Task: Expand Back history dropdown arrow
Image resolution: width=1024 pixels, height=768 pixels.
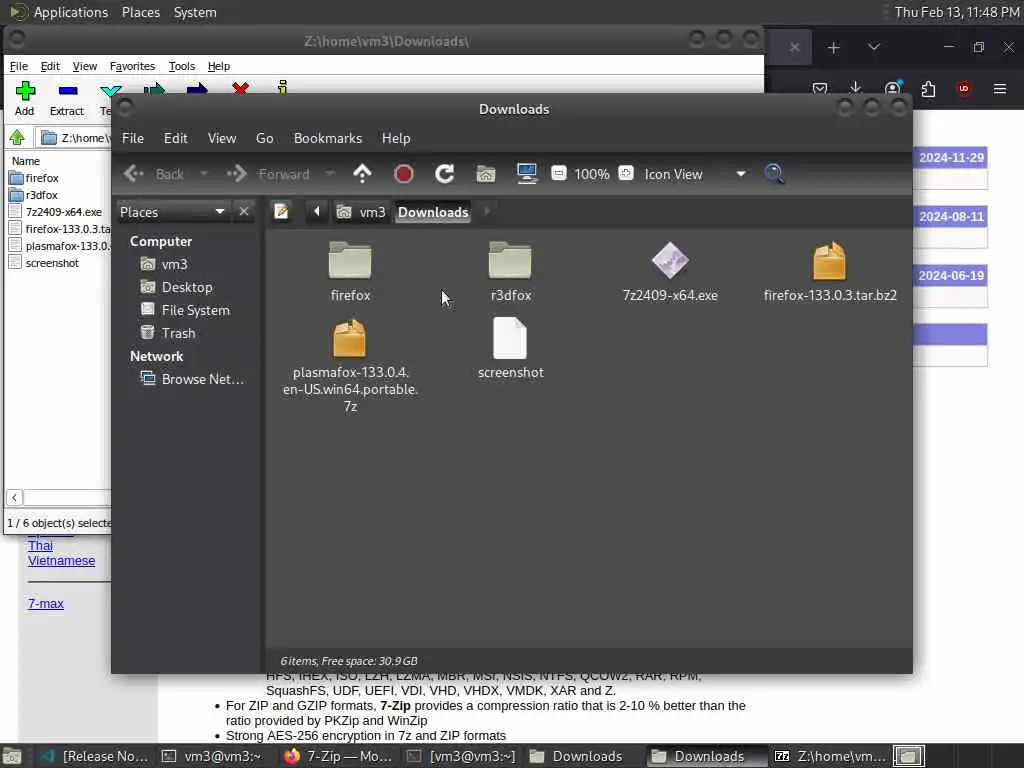Action: (x=204, y=174)
